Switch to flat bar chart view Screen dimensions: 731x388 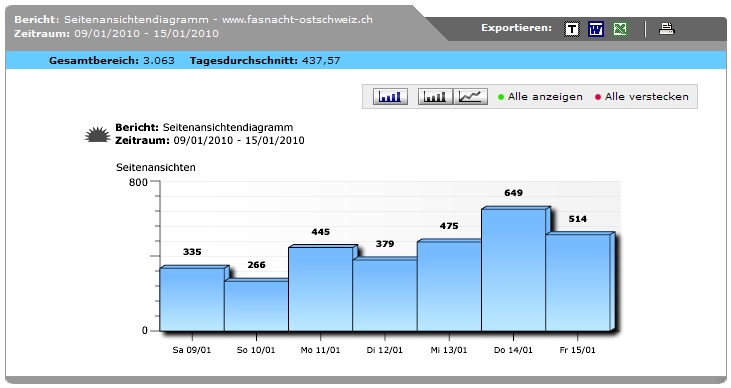tap(435, 97)
